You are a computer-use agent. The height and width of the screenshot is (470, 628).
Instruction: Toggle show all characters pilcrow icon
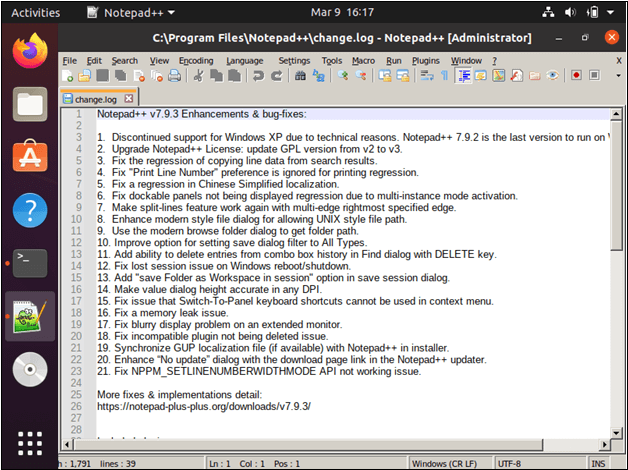coord(445,76)
